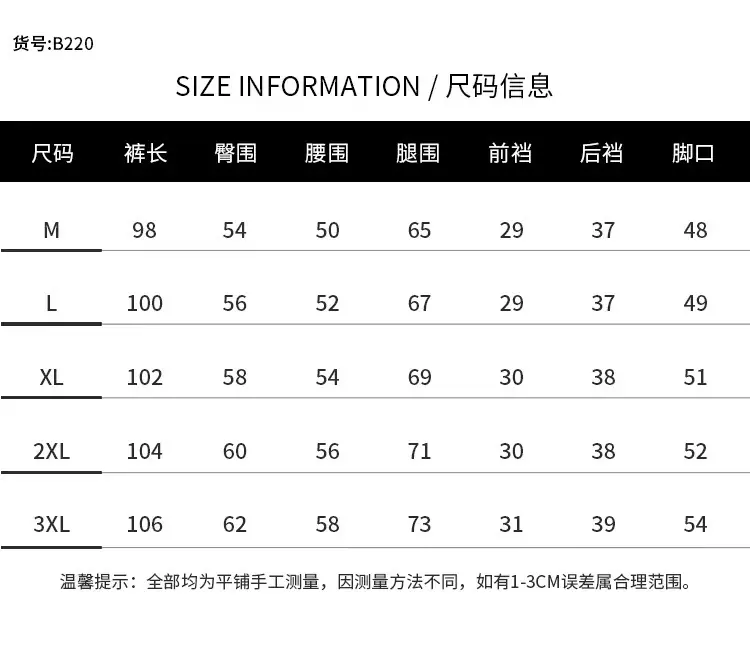Click the 2XL size row label
750x659 pixels.
click(52, 451)
